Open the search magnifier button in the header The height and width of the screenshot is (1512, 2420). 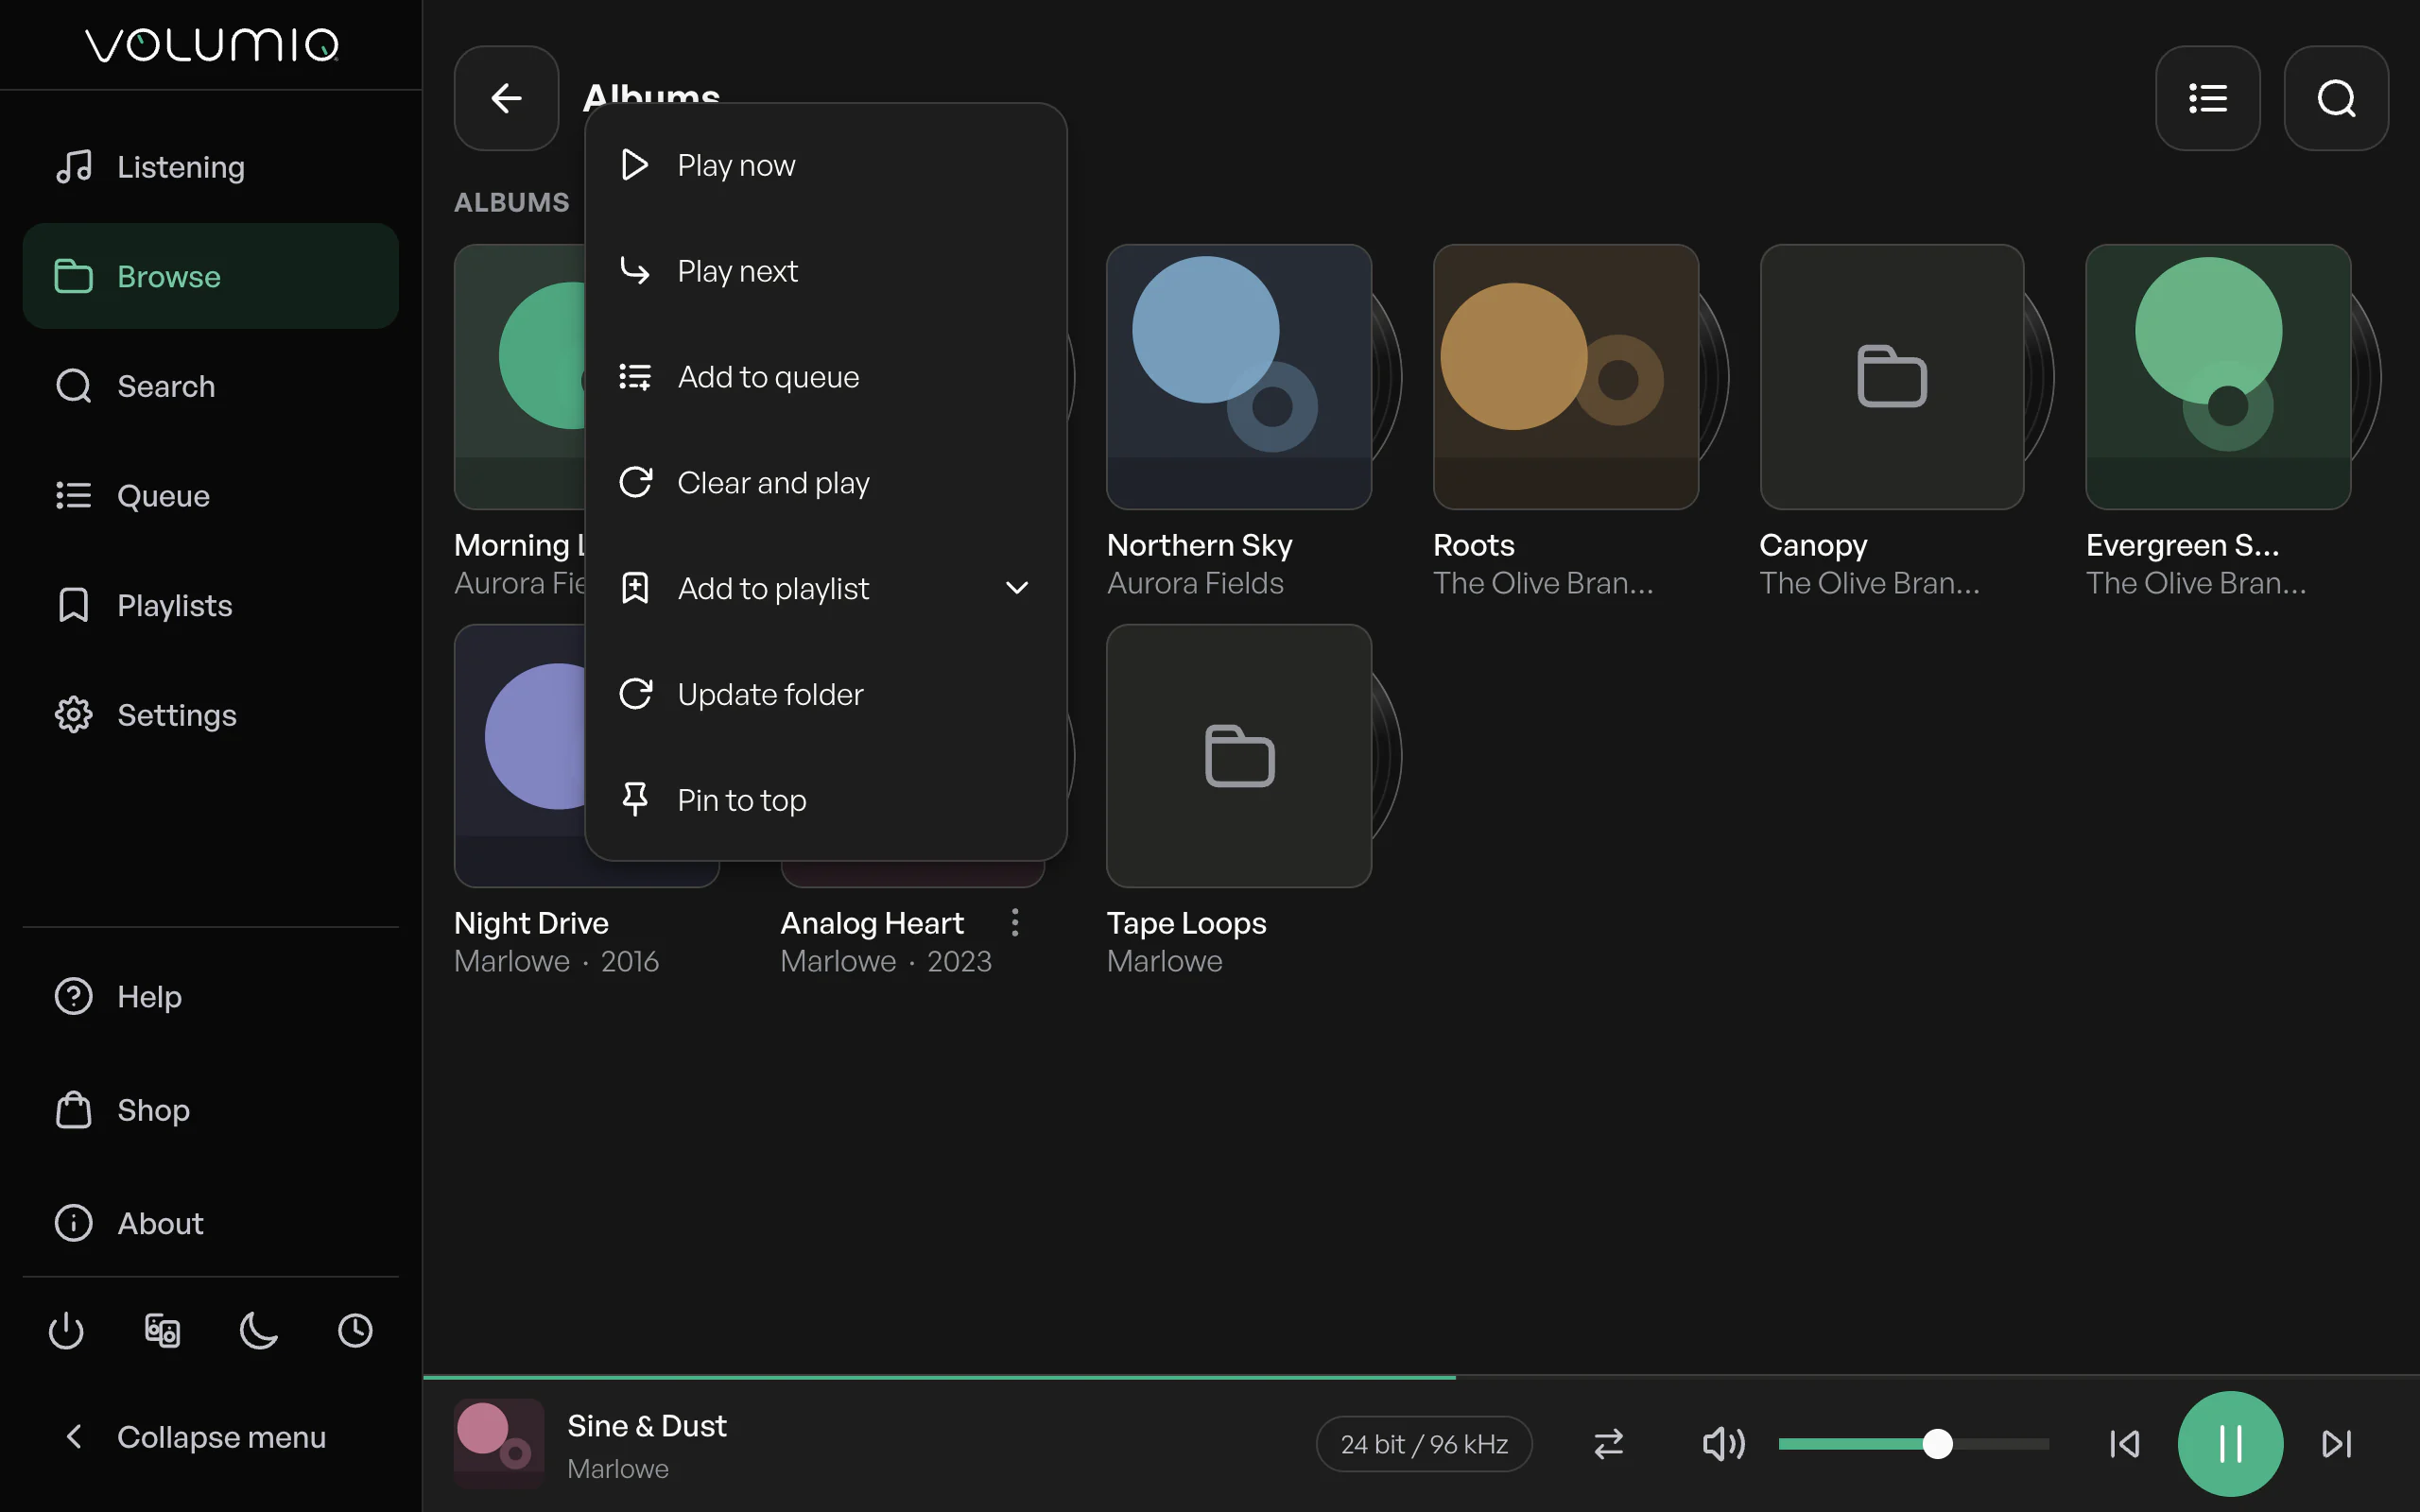click(2336, 98)
